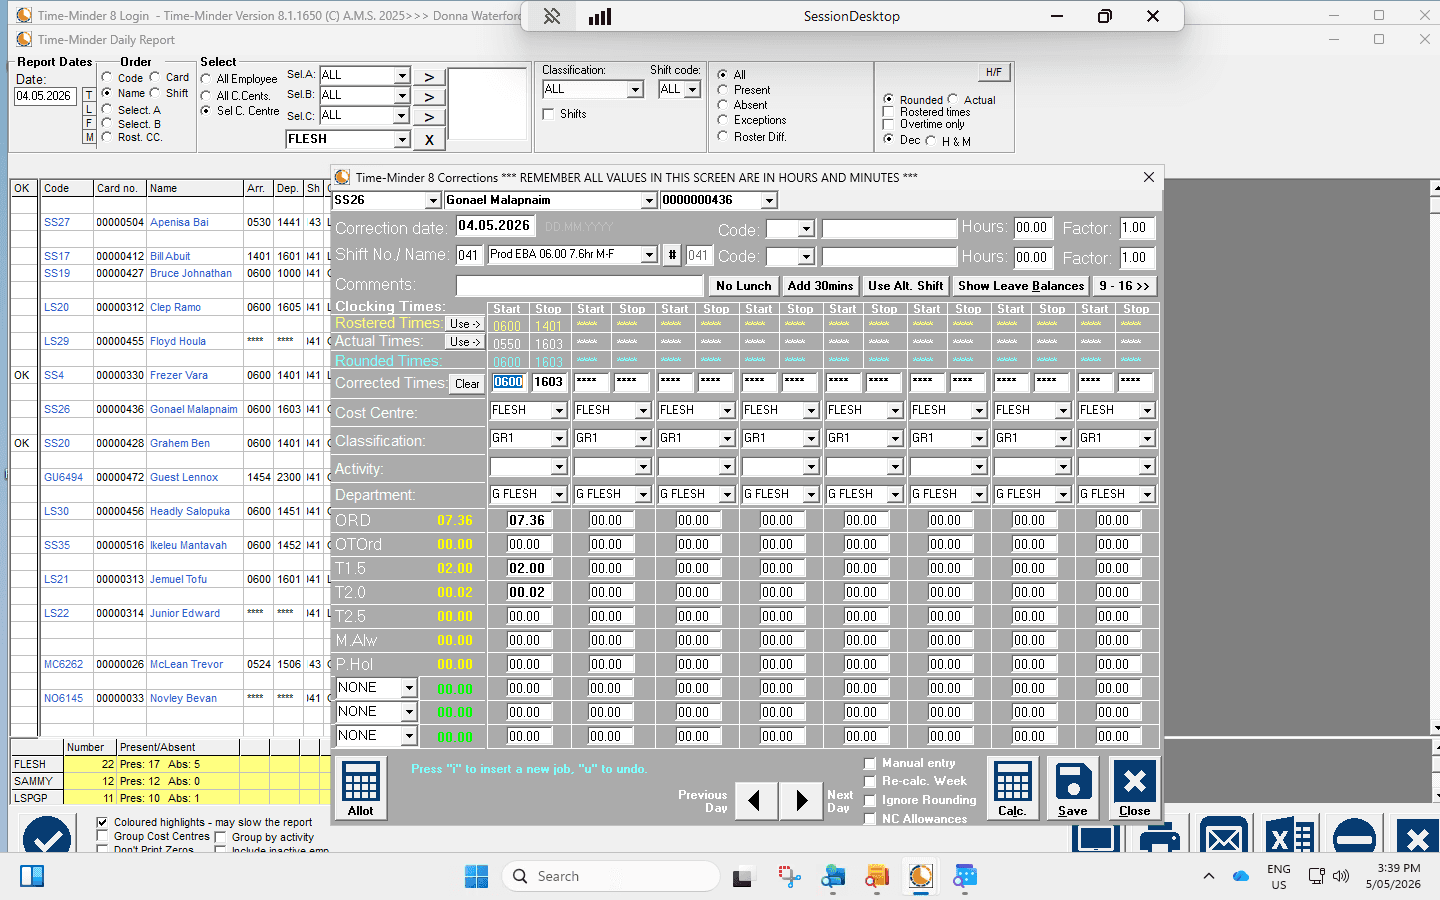Open the Prod EBA shift name dropdown
The image size is (1440, 900).
click(x=649, y=255)
